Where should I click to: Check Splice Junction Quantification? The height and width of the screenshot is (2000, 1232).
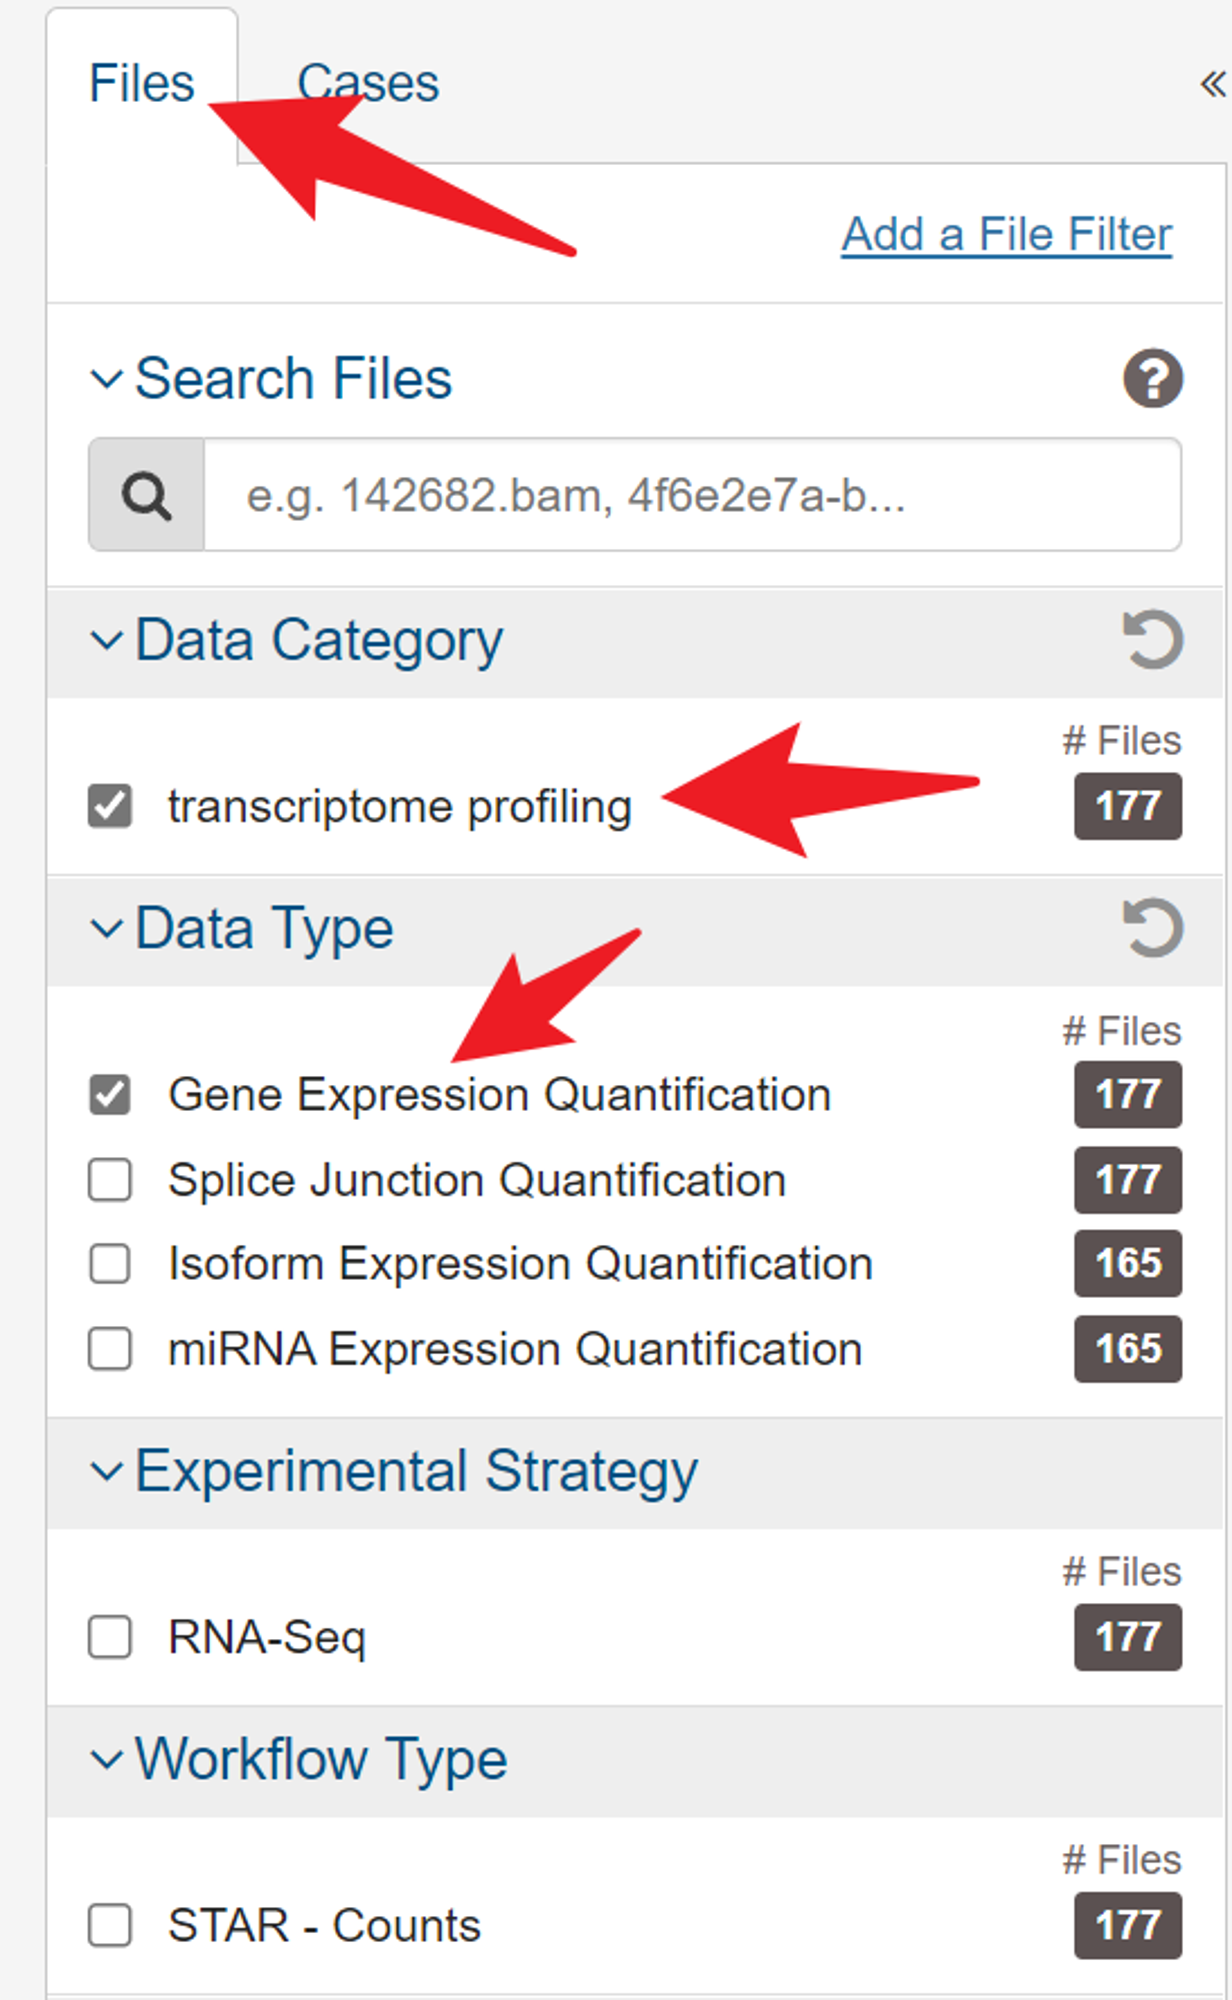coord(110,1180)
